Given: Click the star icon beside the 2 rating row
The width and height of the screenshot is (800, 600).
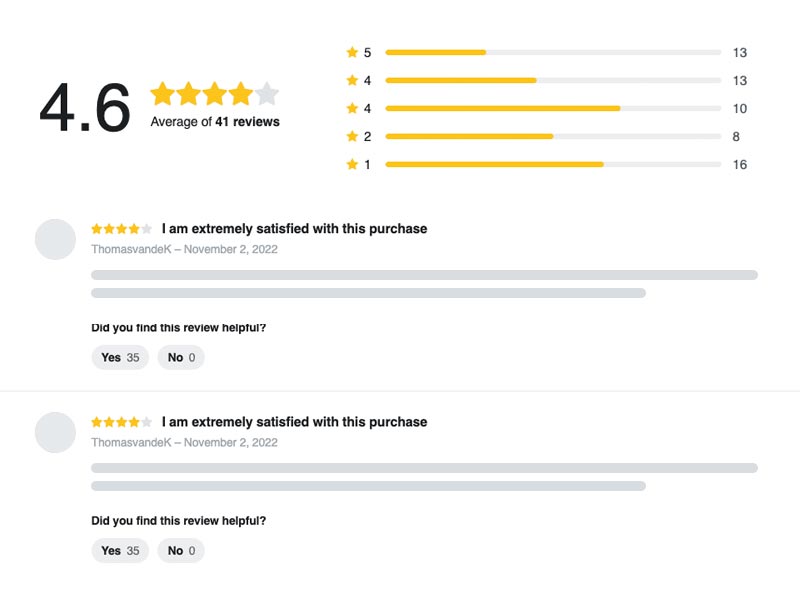Looking at the screenshot, I should tap(352, 136).
